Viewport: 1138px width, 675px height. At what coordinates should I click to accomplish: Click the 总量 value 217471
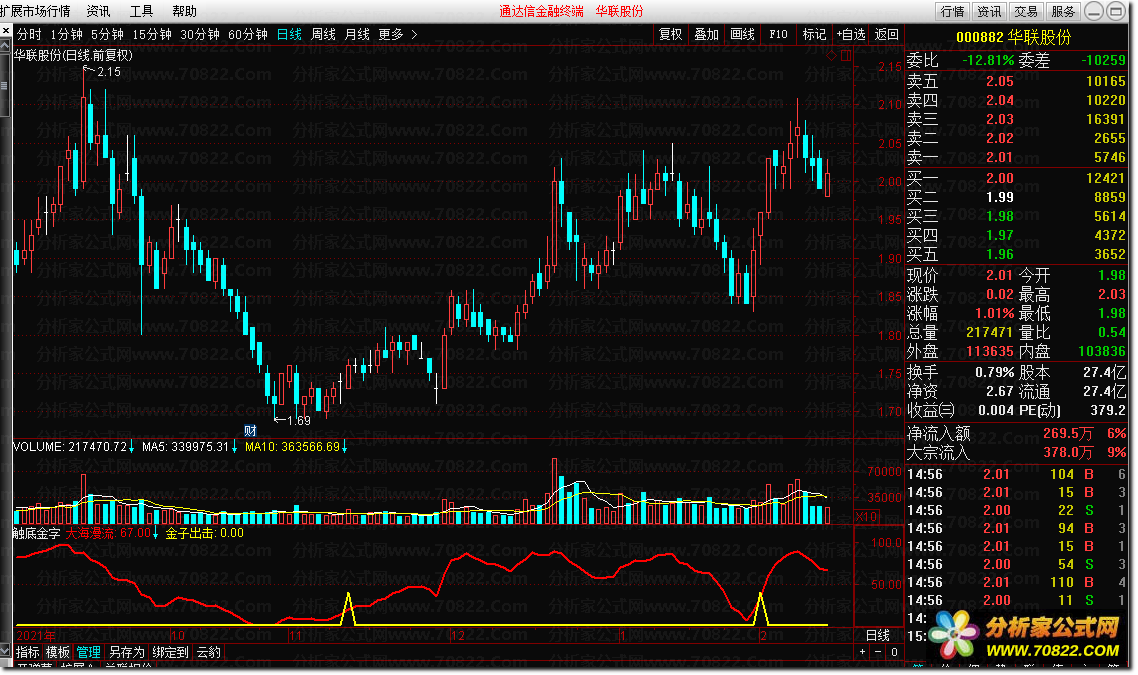988,332
